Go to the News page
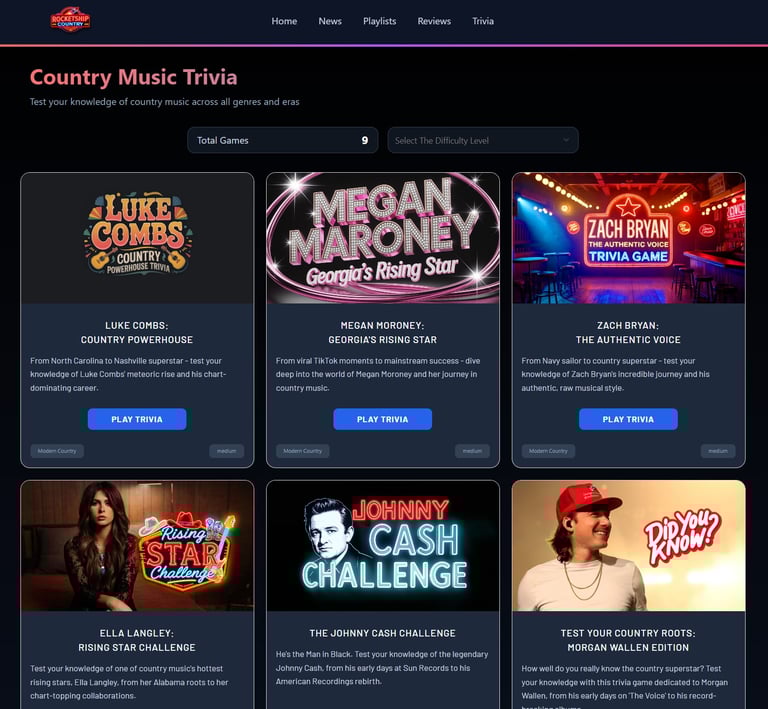The width and height of the screenshot is (768, 709). (x=330, y=21)
